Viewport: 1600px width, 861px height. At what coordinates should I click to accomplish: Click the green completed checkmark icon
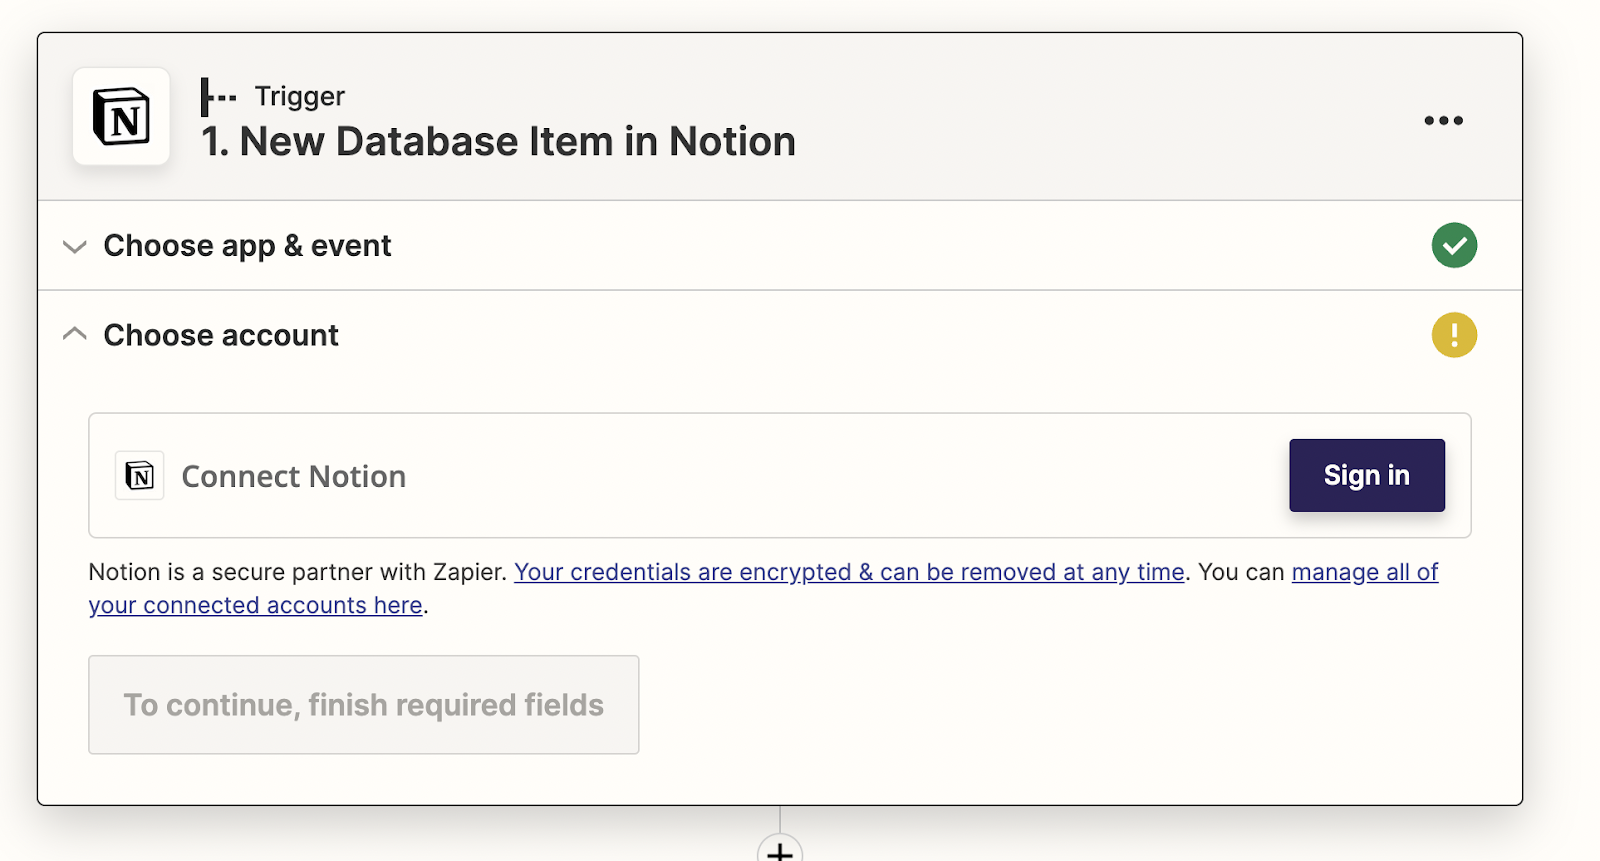tap(1454, 245)
